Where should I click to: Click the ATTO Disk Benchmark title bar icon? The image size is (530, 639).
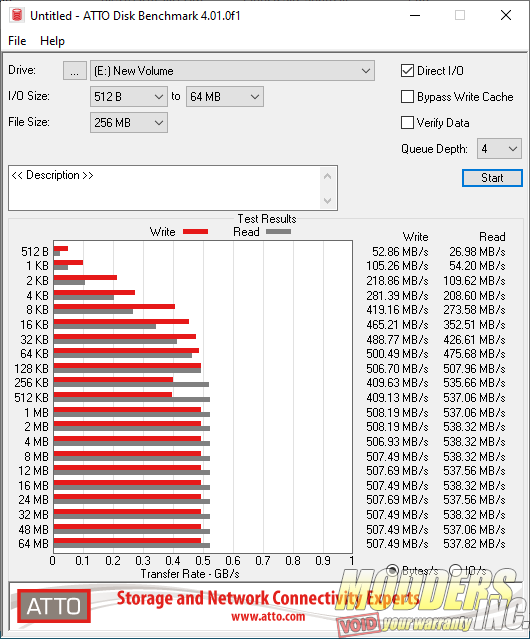(x=17, y=15)
